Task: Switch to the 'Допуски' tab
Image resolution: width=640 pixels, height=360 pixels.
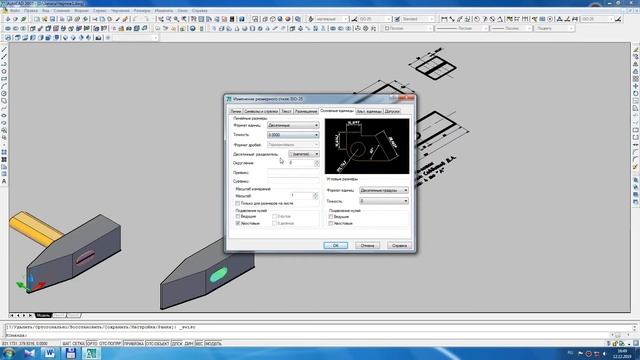Action: point(392,111)
